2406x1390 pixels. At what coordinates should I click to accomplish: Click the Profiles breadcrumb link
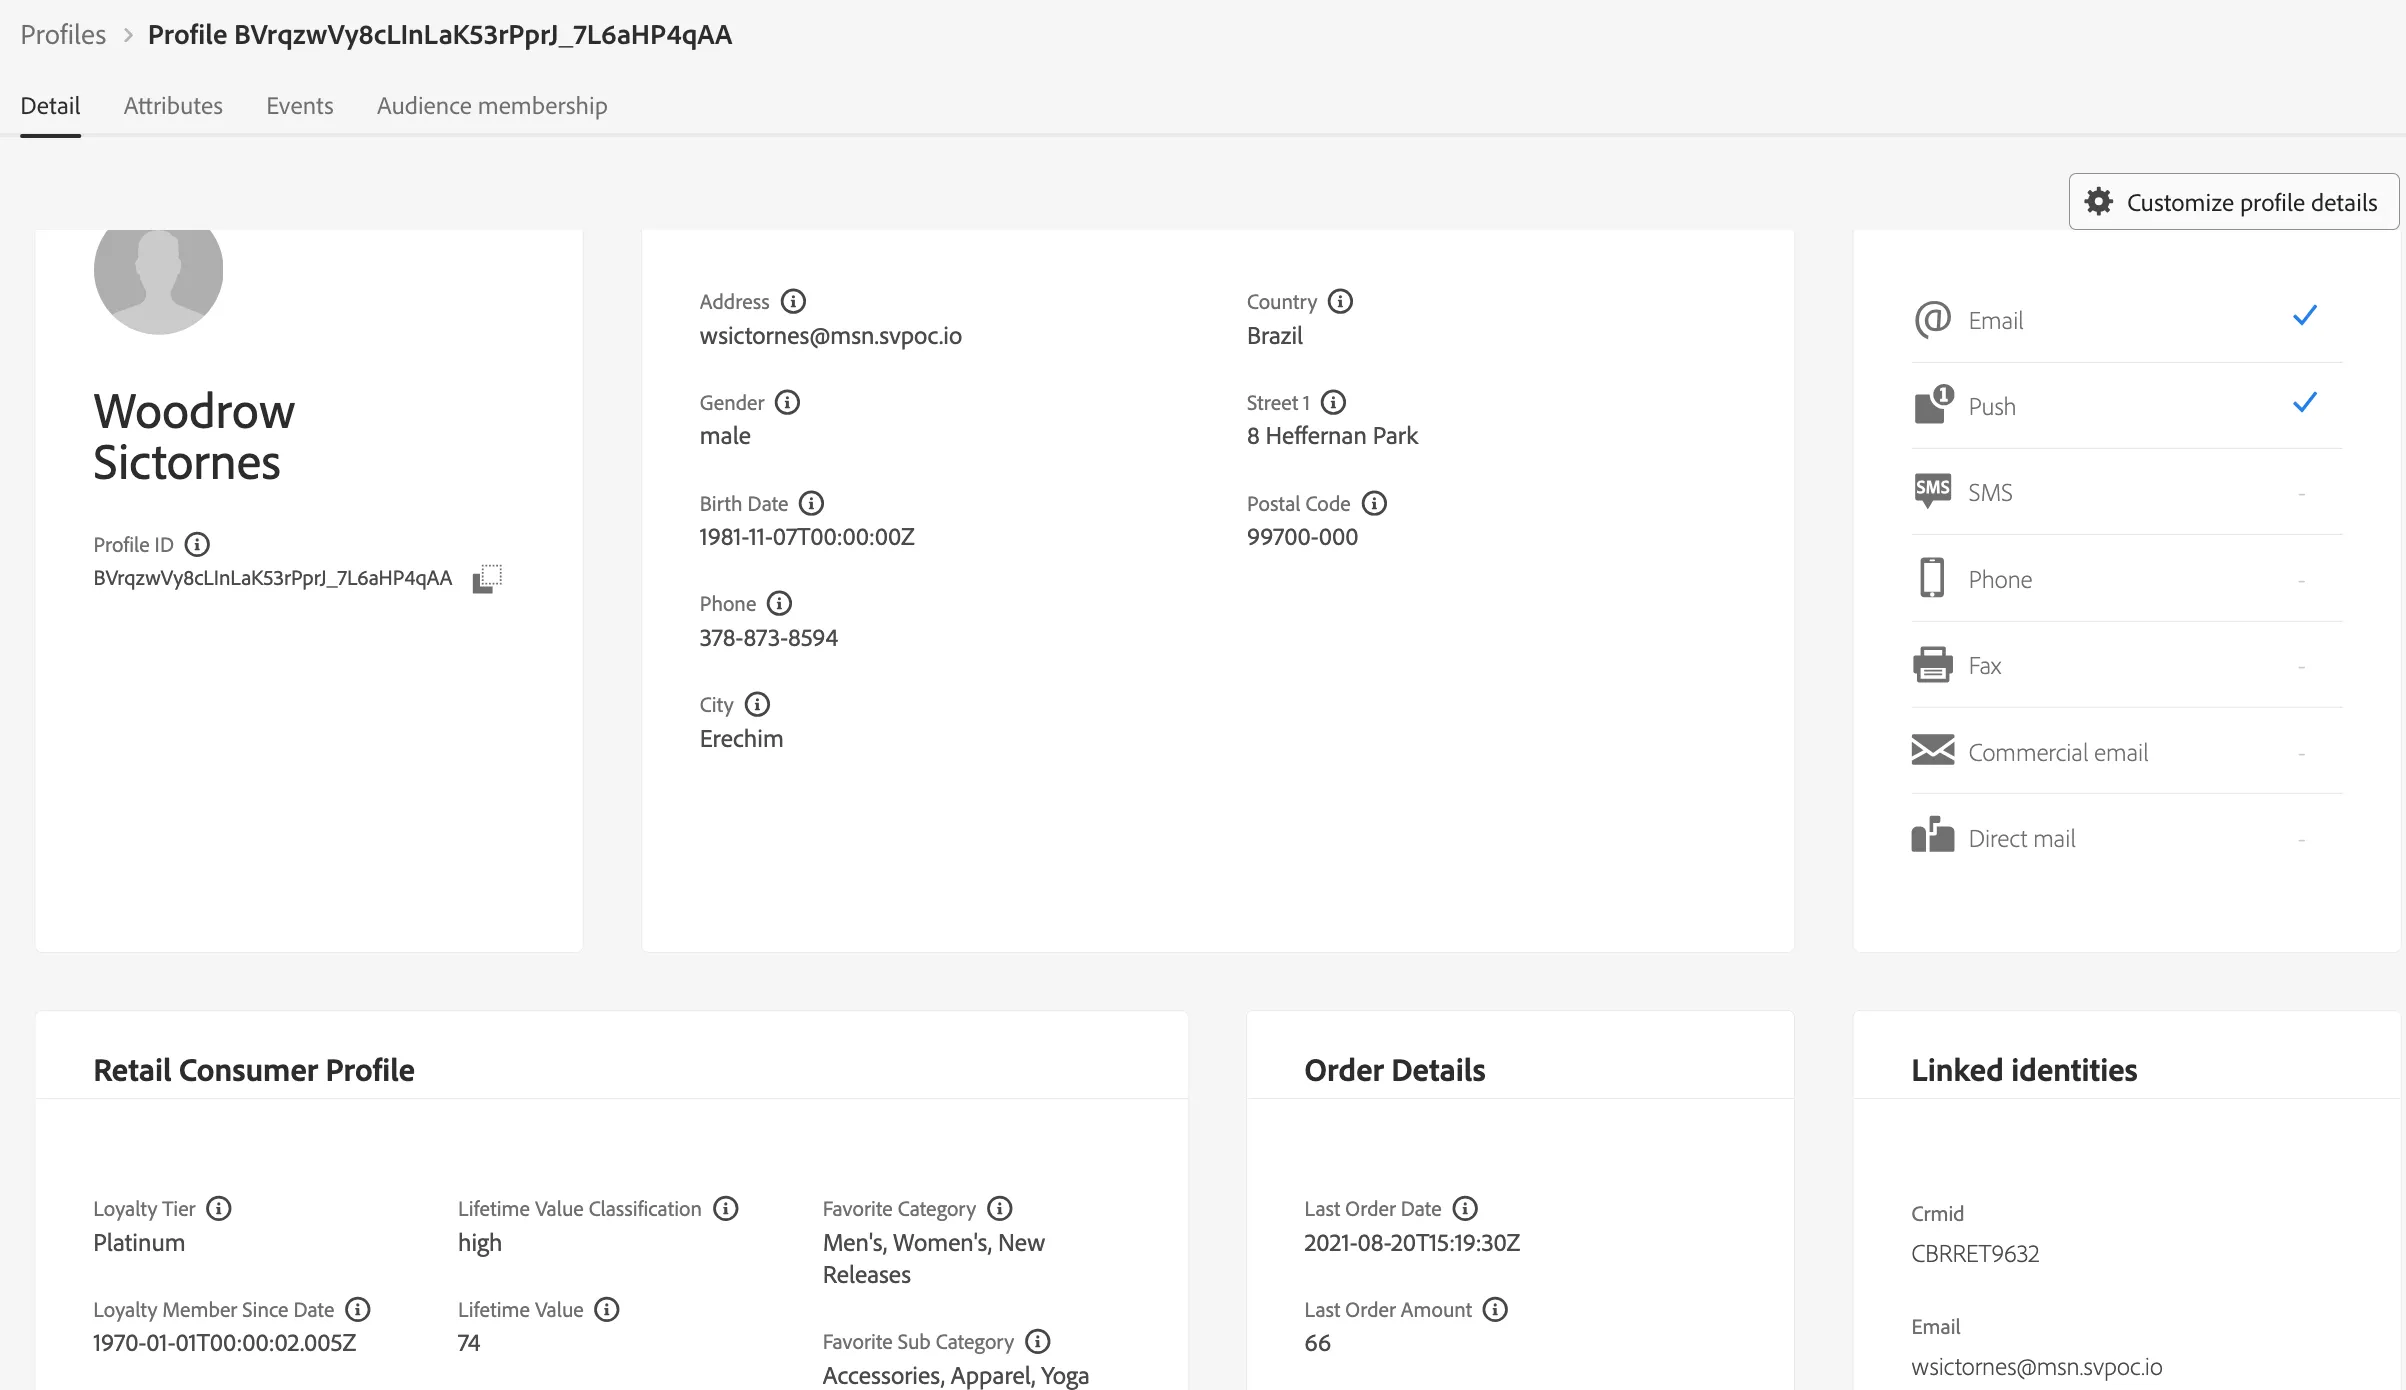(63, 35)
